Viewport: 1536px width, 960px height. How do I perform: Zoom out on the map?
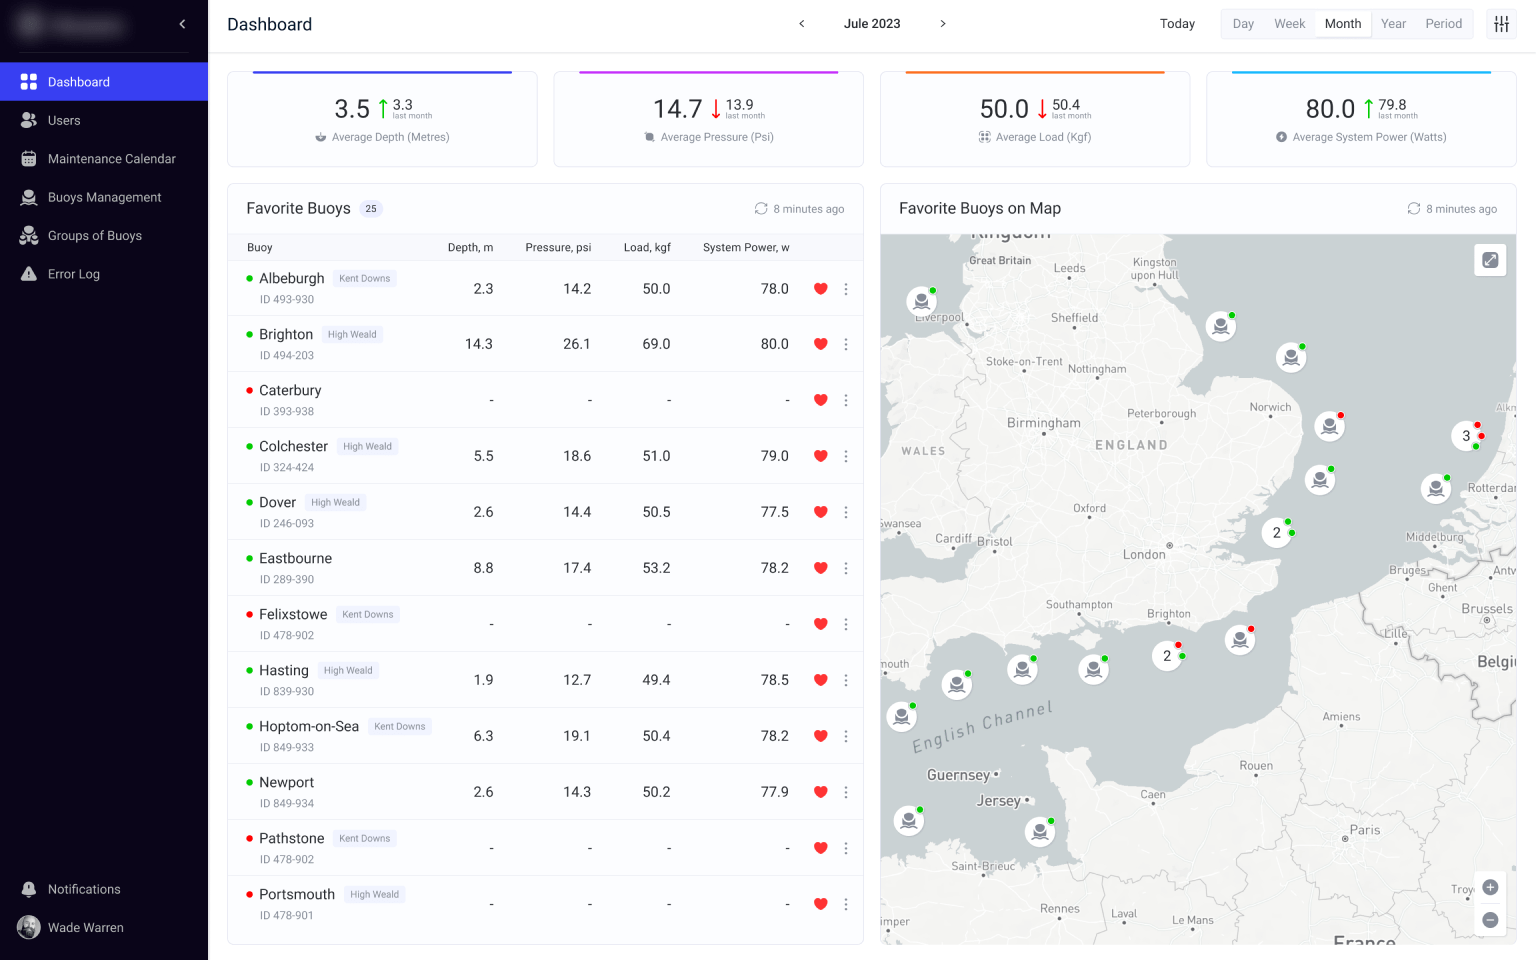(1490, 920)
